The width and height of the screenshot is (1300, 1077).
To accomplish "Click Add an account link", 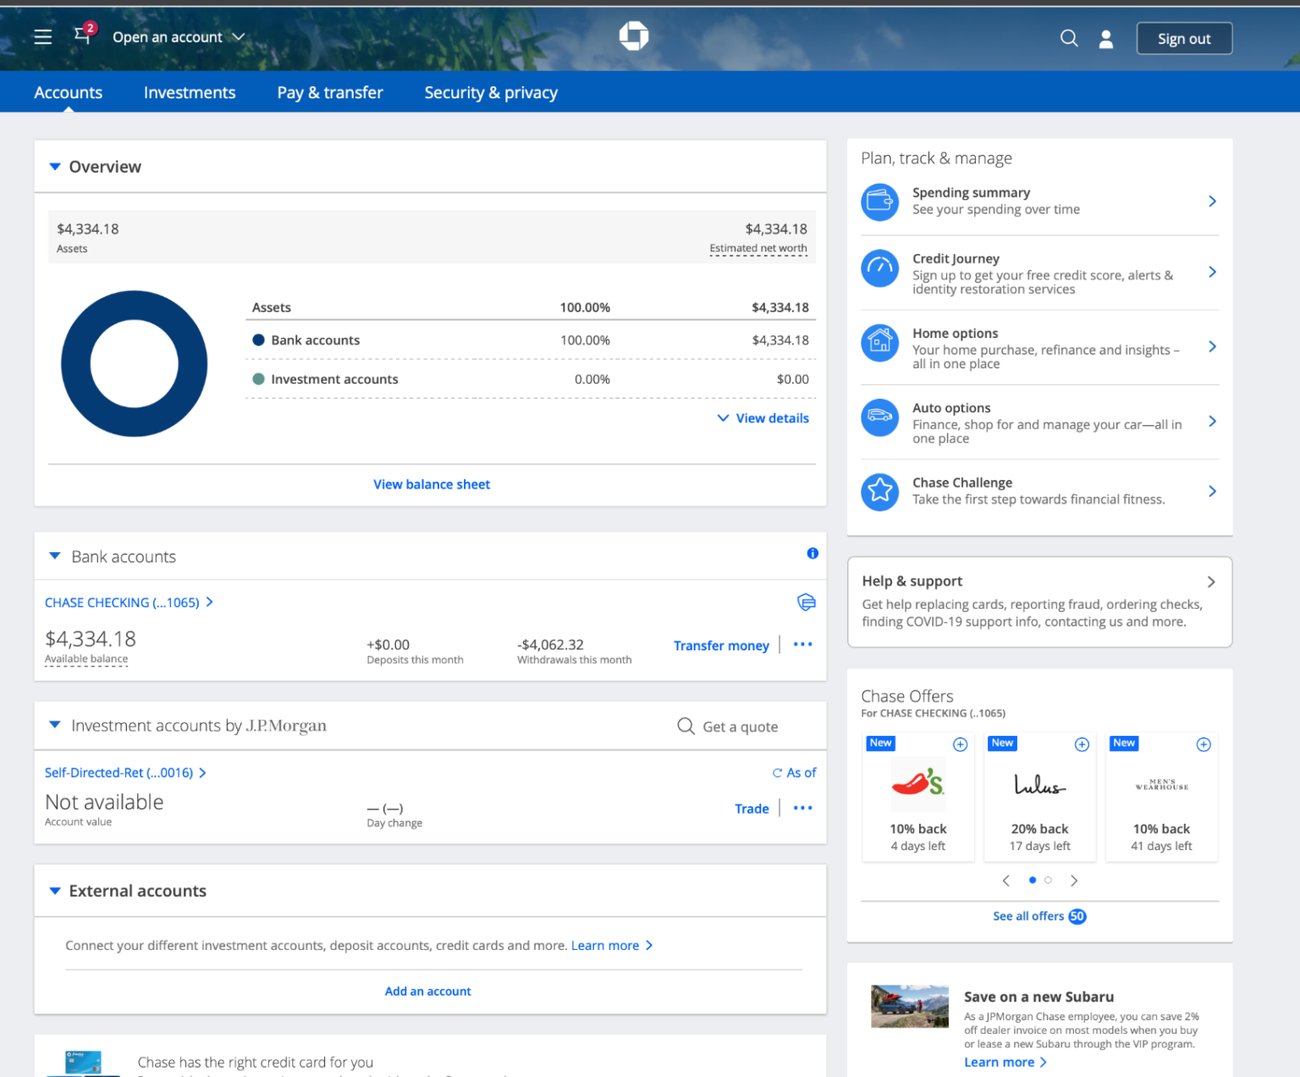I will (428, 991).
